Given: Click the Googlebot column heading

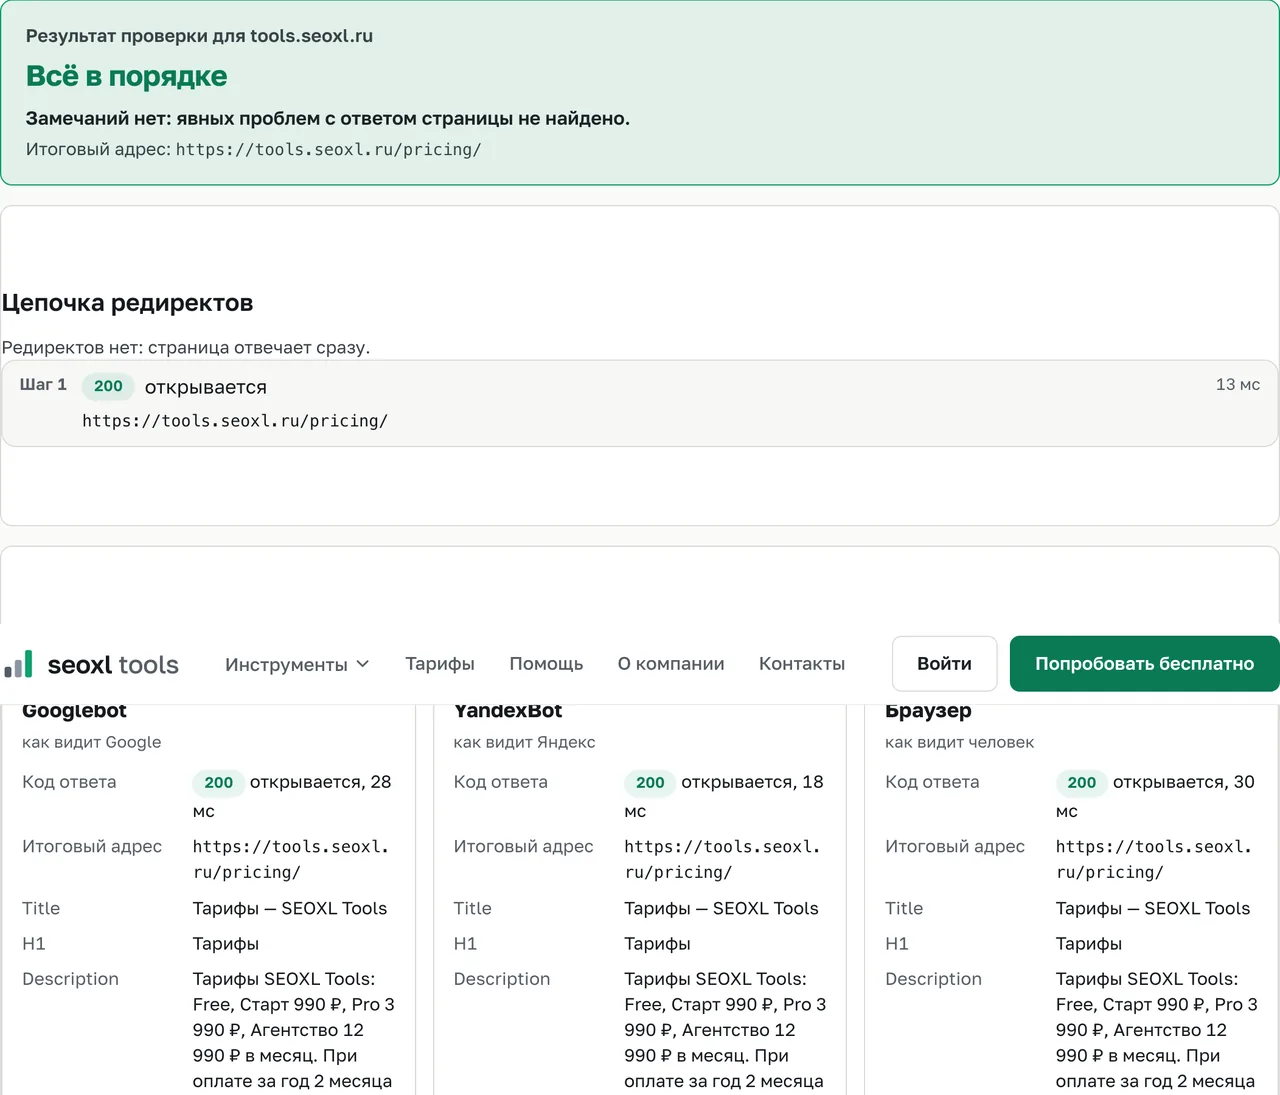Looking at the screenshot, I should click(x=74, y=711).
